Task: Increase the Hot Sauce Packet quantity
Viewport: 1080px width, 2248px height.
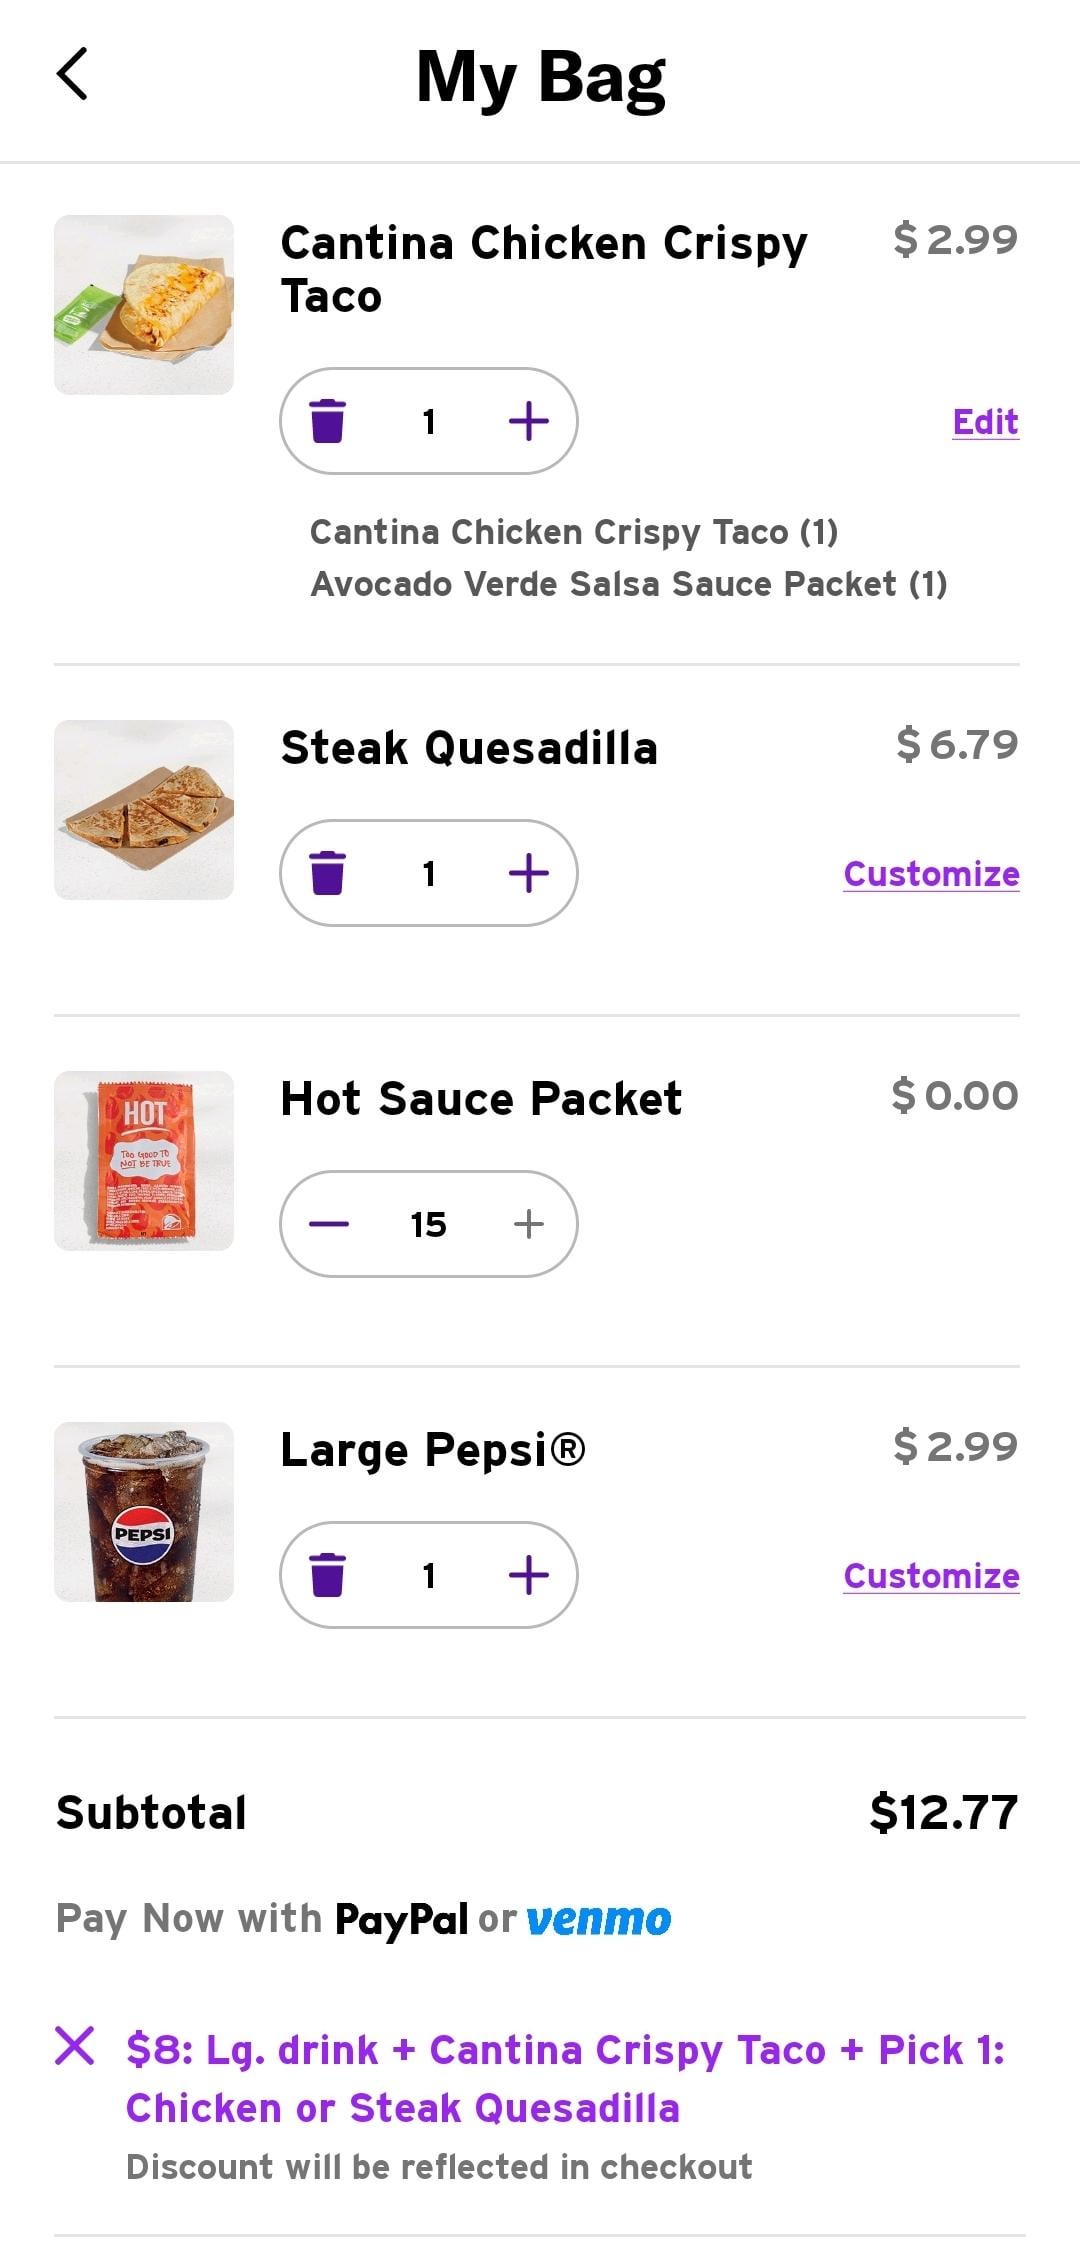Action: [x=528, y=1224]
